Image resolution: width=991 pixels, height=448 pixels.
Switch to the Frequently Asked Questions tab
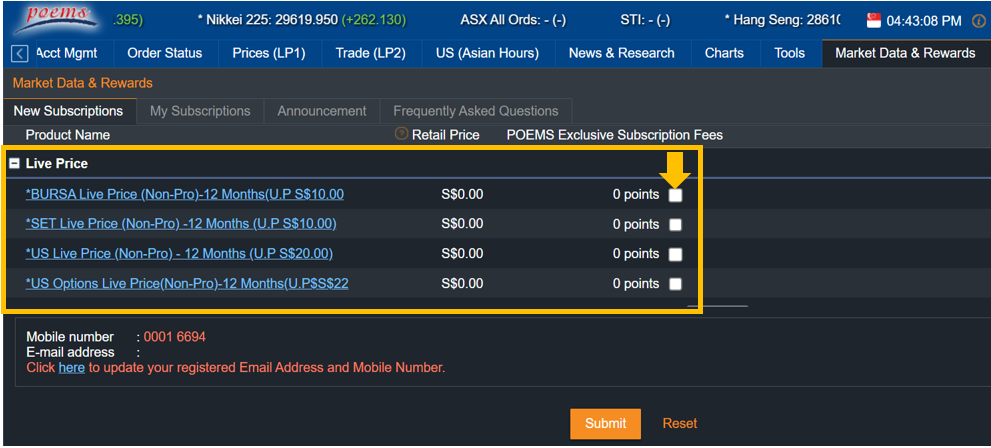[x=476, y=111]
